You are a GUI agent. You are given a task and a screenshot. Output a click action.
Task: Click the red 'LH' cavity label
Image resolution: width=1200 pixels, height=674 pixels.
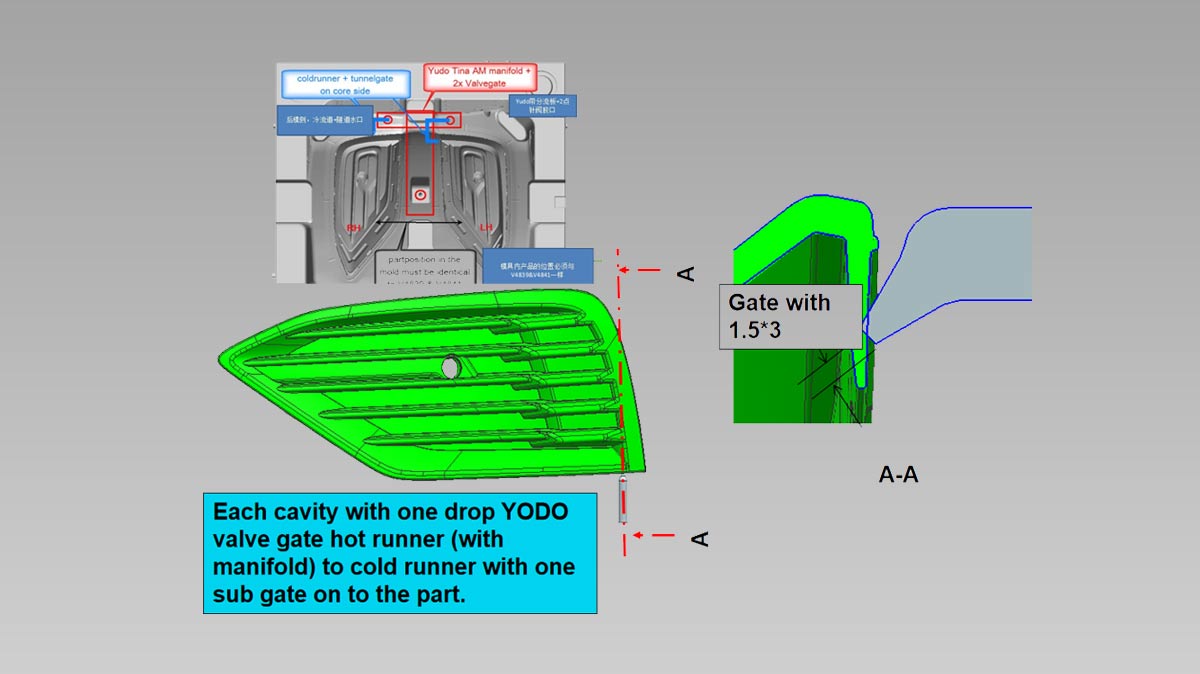(x=487, y=229)
